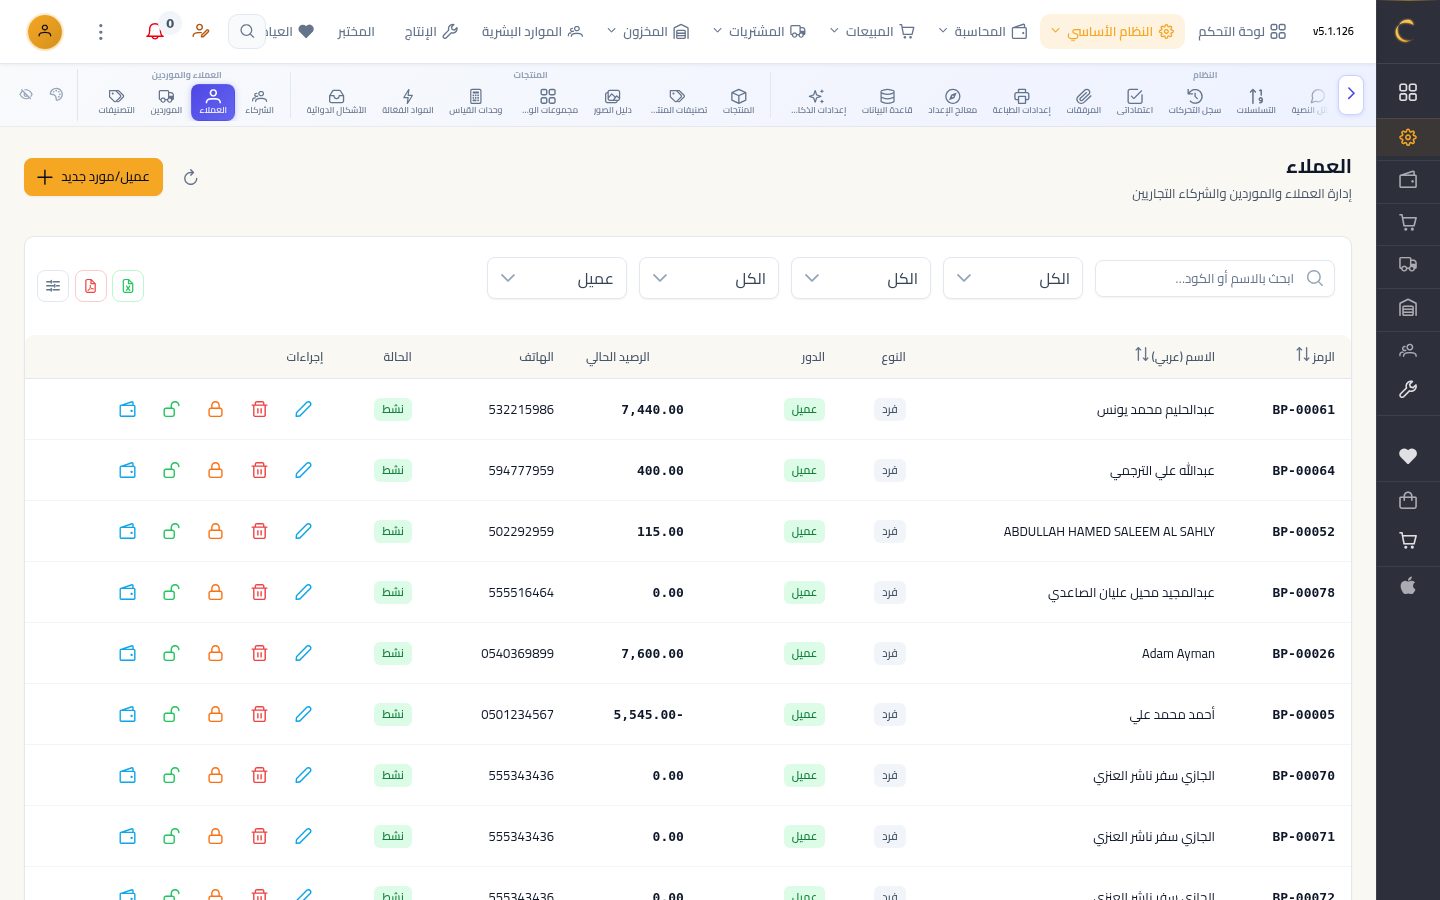Screen dimensions: 1440x900
Task: Expand the المحاسبة accounting menu
Action: click(983, 32)
